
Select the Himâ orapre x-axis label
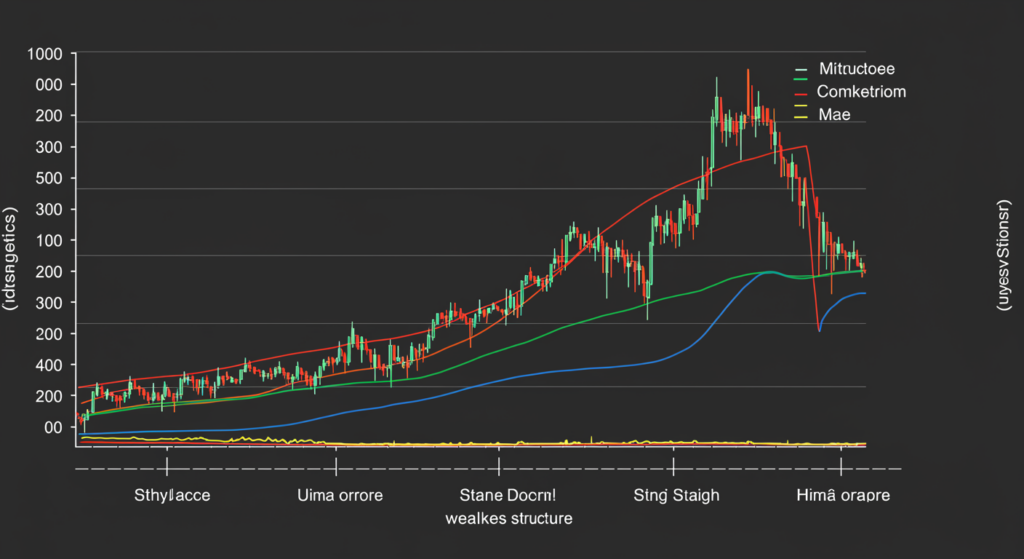click(x=842, y=495)
